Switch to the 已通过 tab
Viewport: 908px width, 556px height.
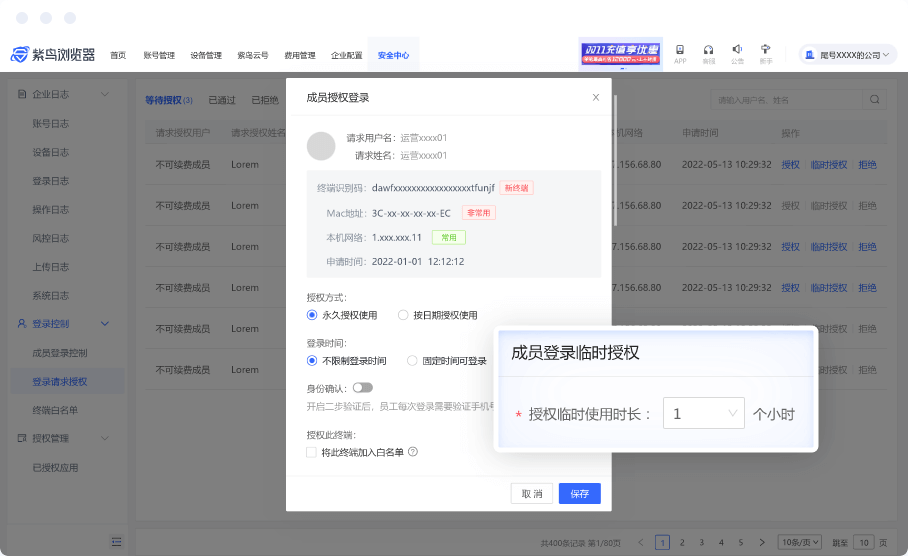[x=222, y=100]
